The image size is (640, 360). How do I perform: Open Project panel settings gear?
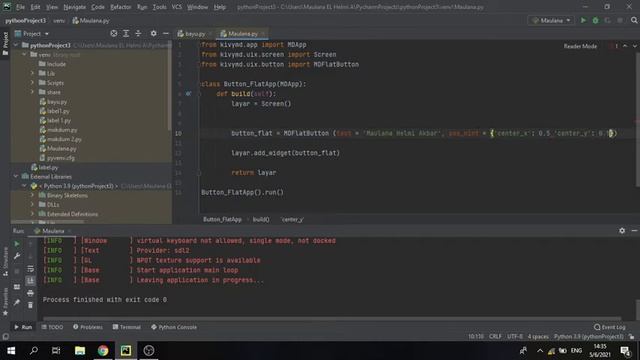153,33
